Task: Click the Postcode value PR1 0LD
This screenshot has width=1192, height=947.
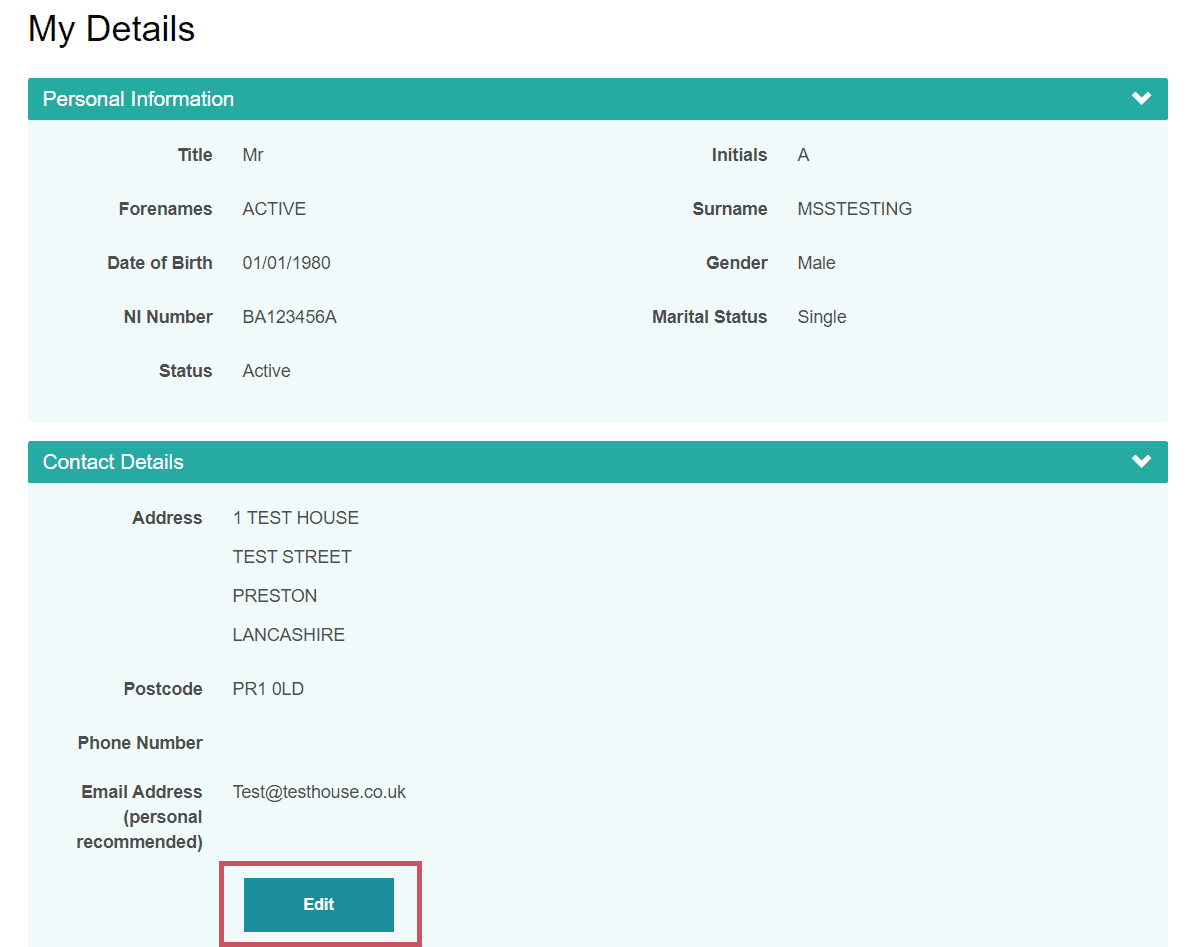Action: (x=268, y=688)
